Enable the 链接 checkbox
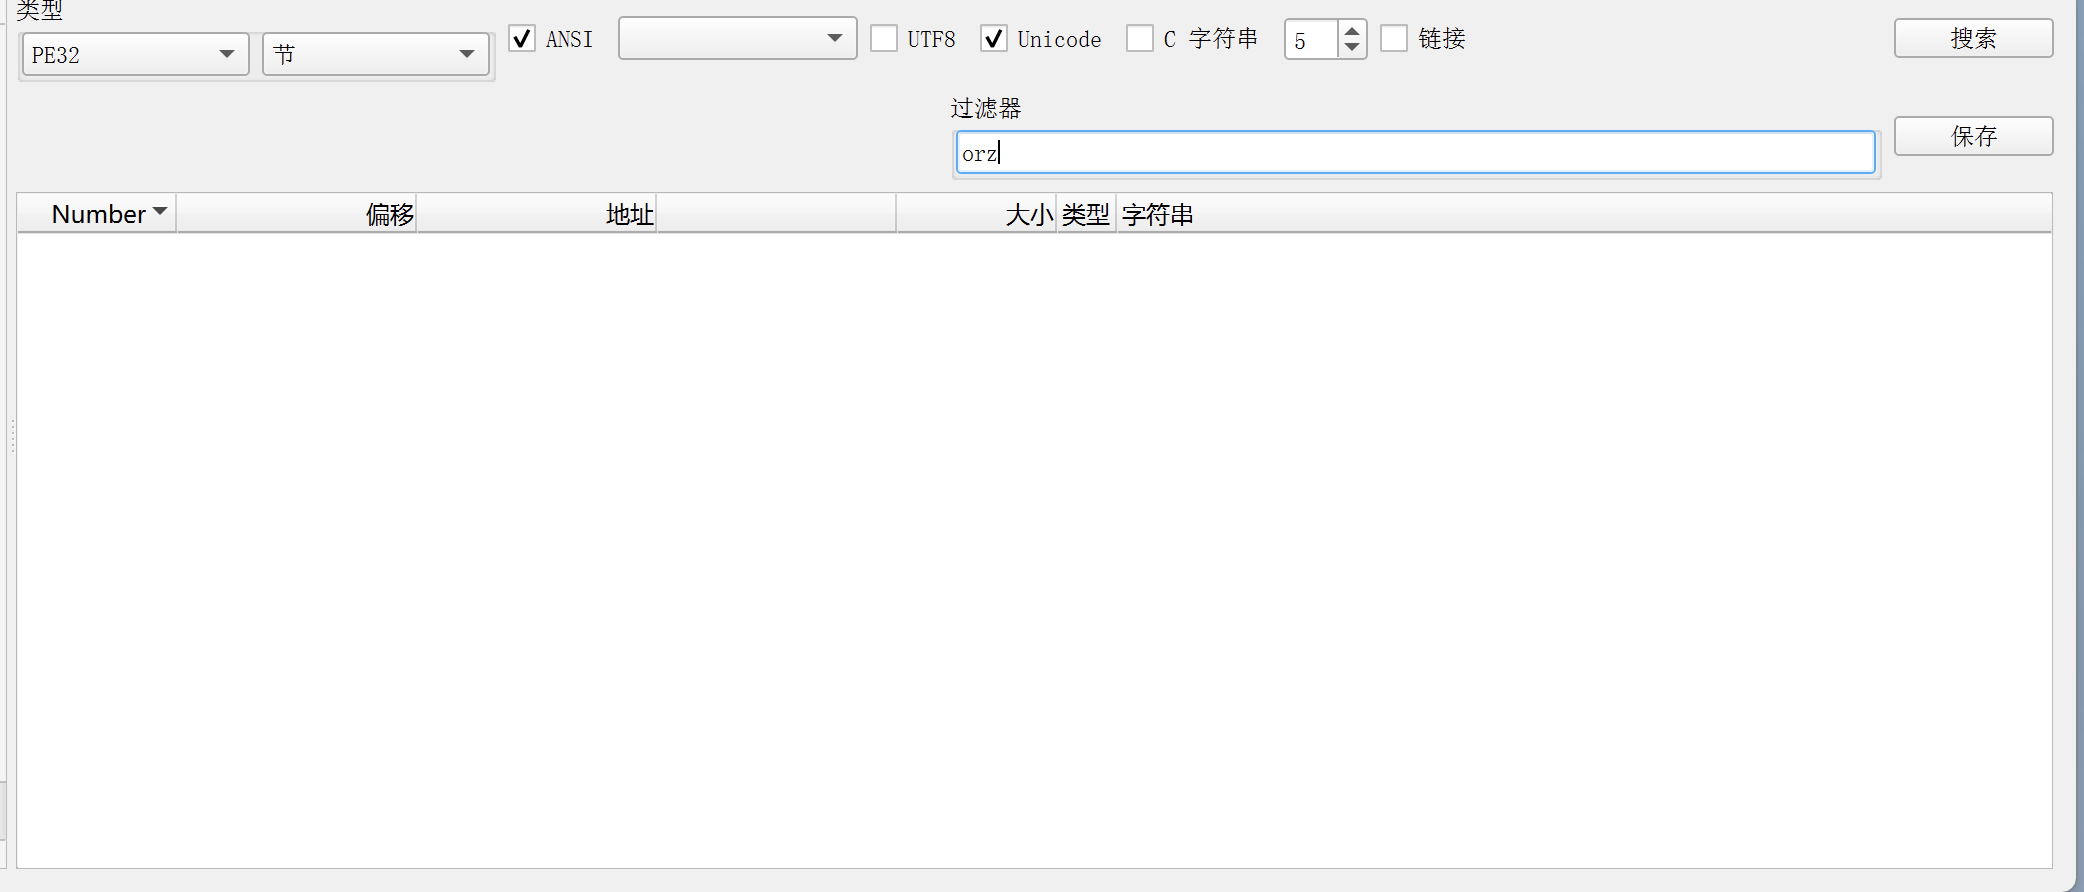The width and height of the screenshot is (2084, 892). pos(1394,39)
